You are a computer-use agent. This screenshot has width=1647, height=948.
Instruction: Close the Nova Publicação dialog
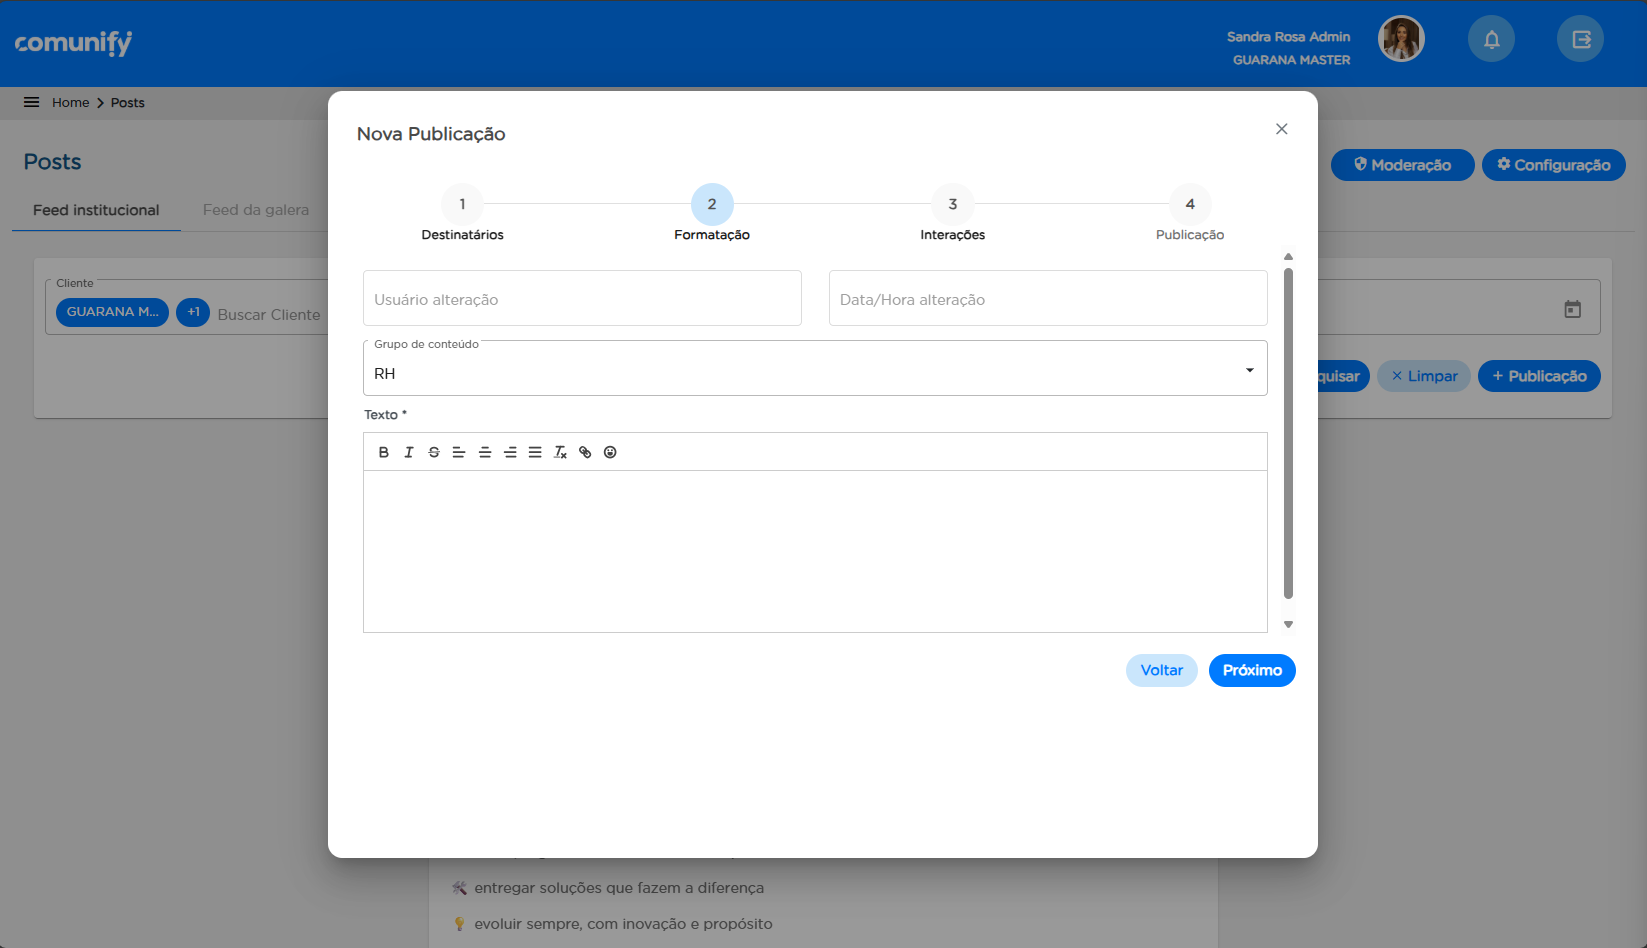pos(1281,129)
